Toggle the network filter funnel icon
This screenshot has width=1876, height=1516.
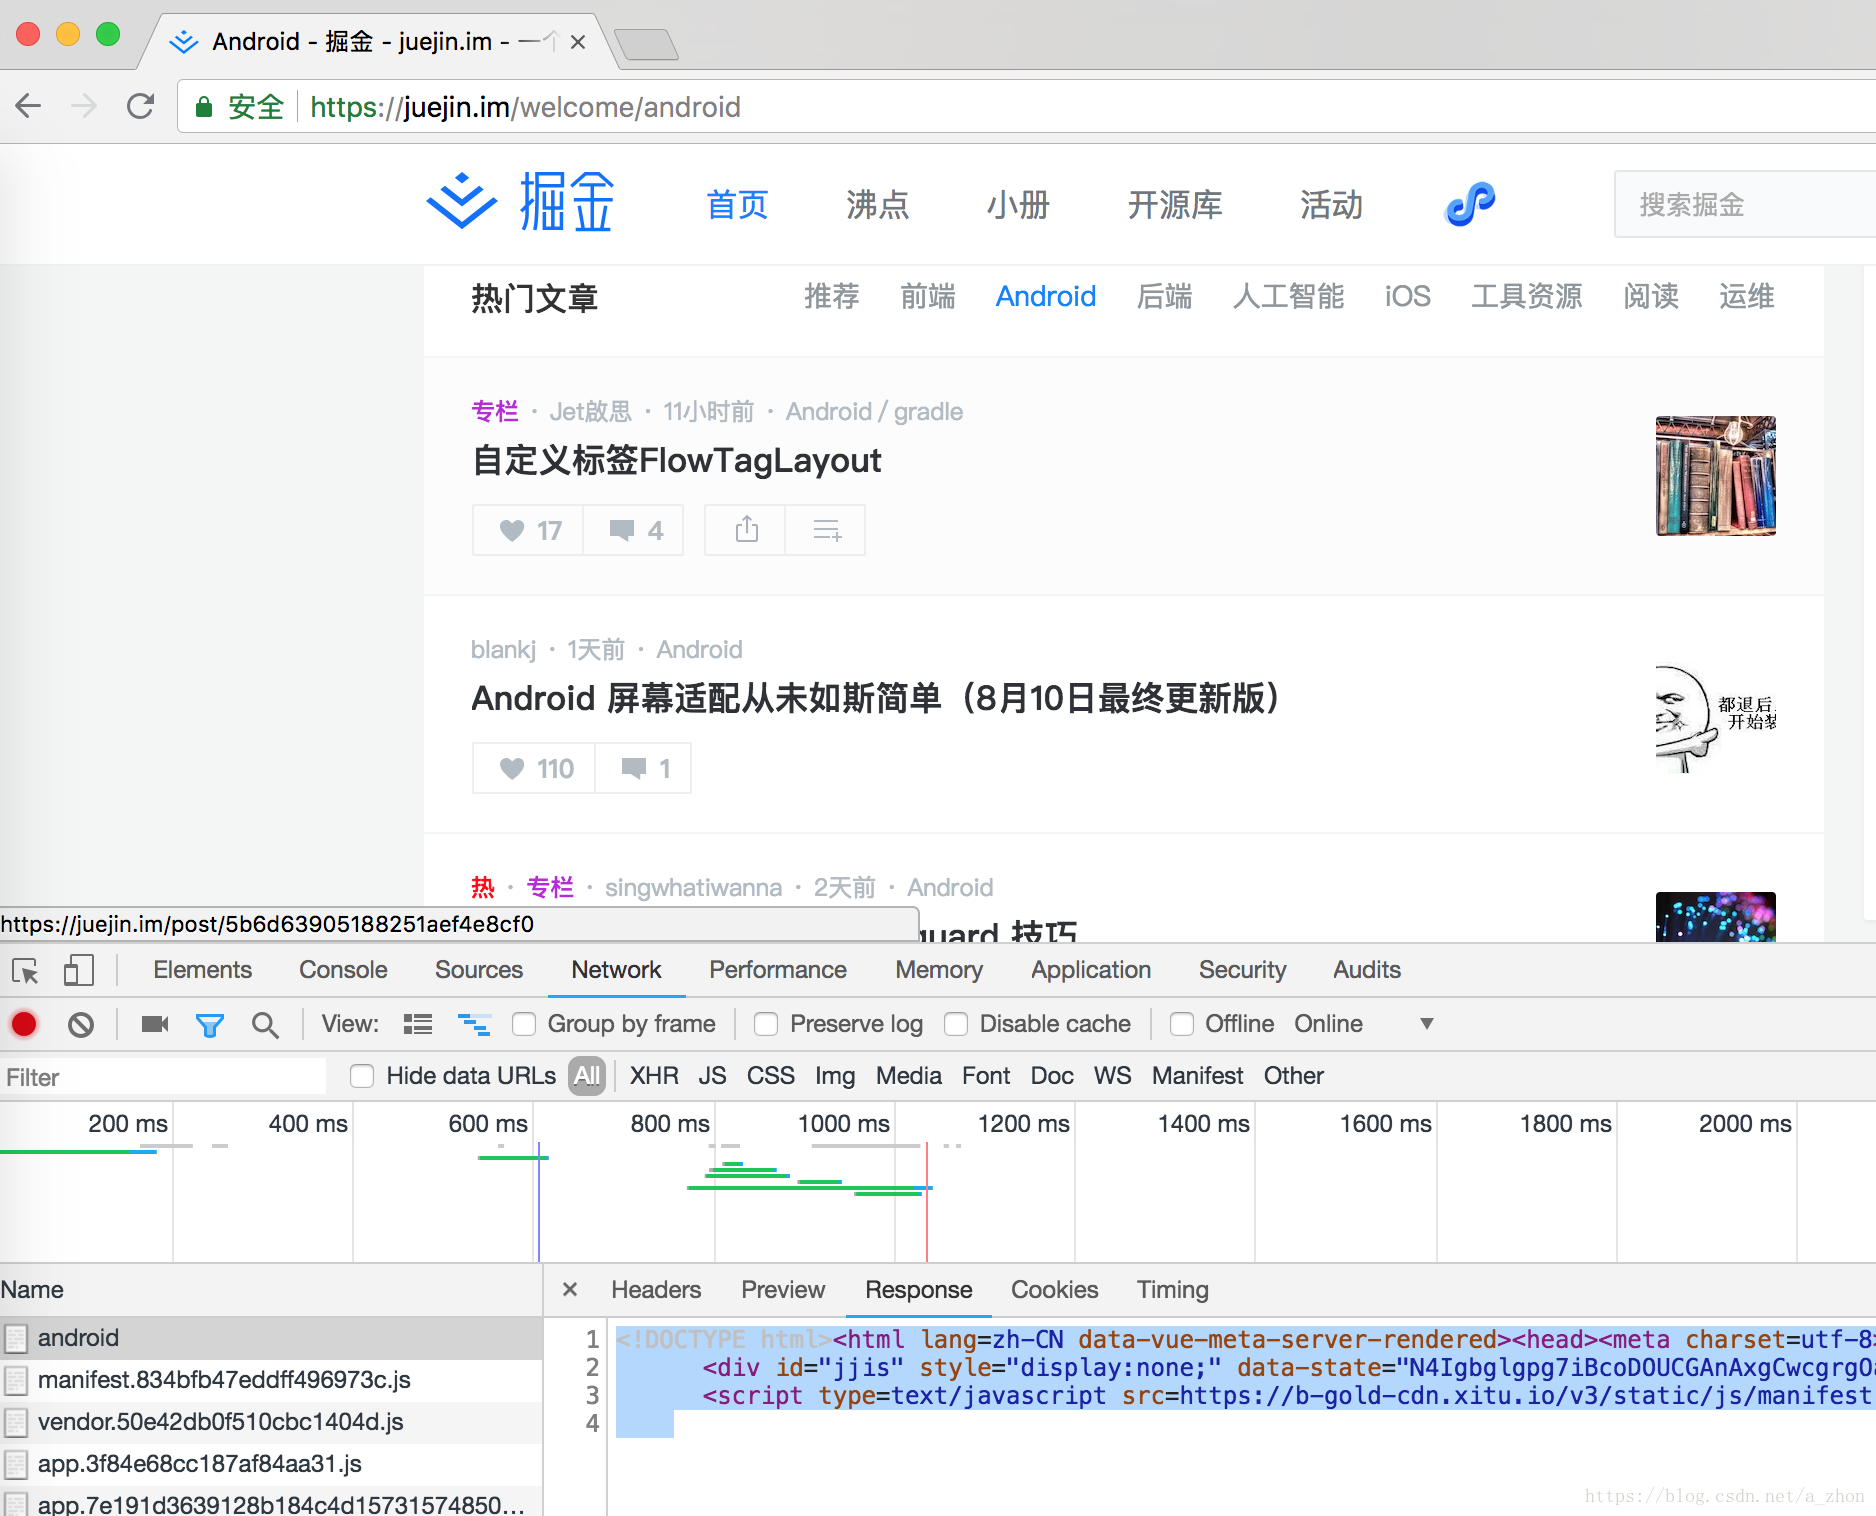tap(210, 1025)
